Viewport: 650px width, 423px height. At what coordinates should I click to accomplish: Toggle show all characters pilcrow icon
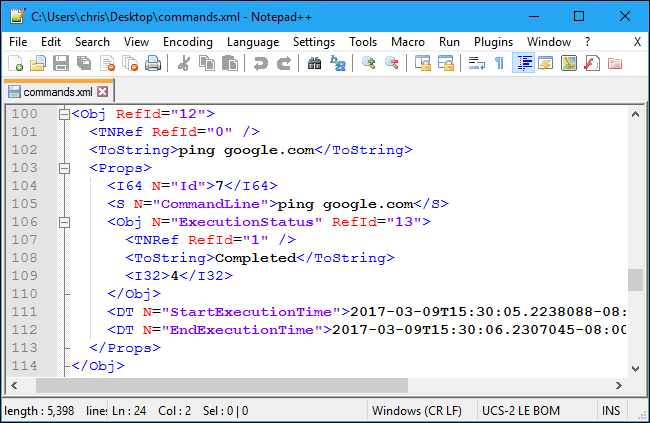click(x=500, y=63)
